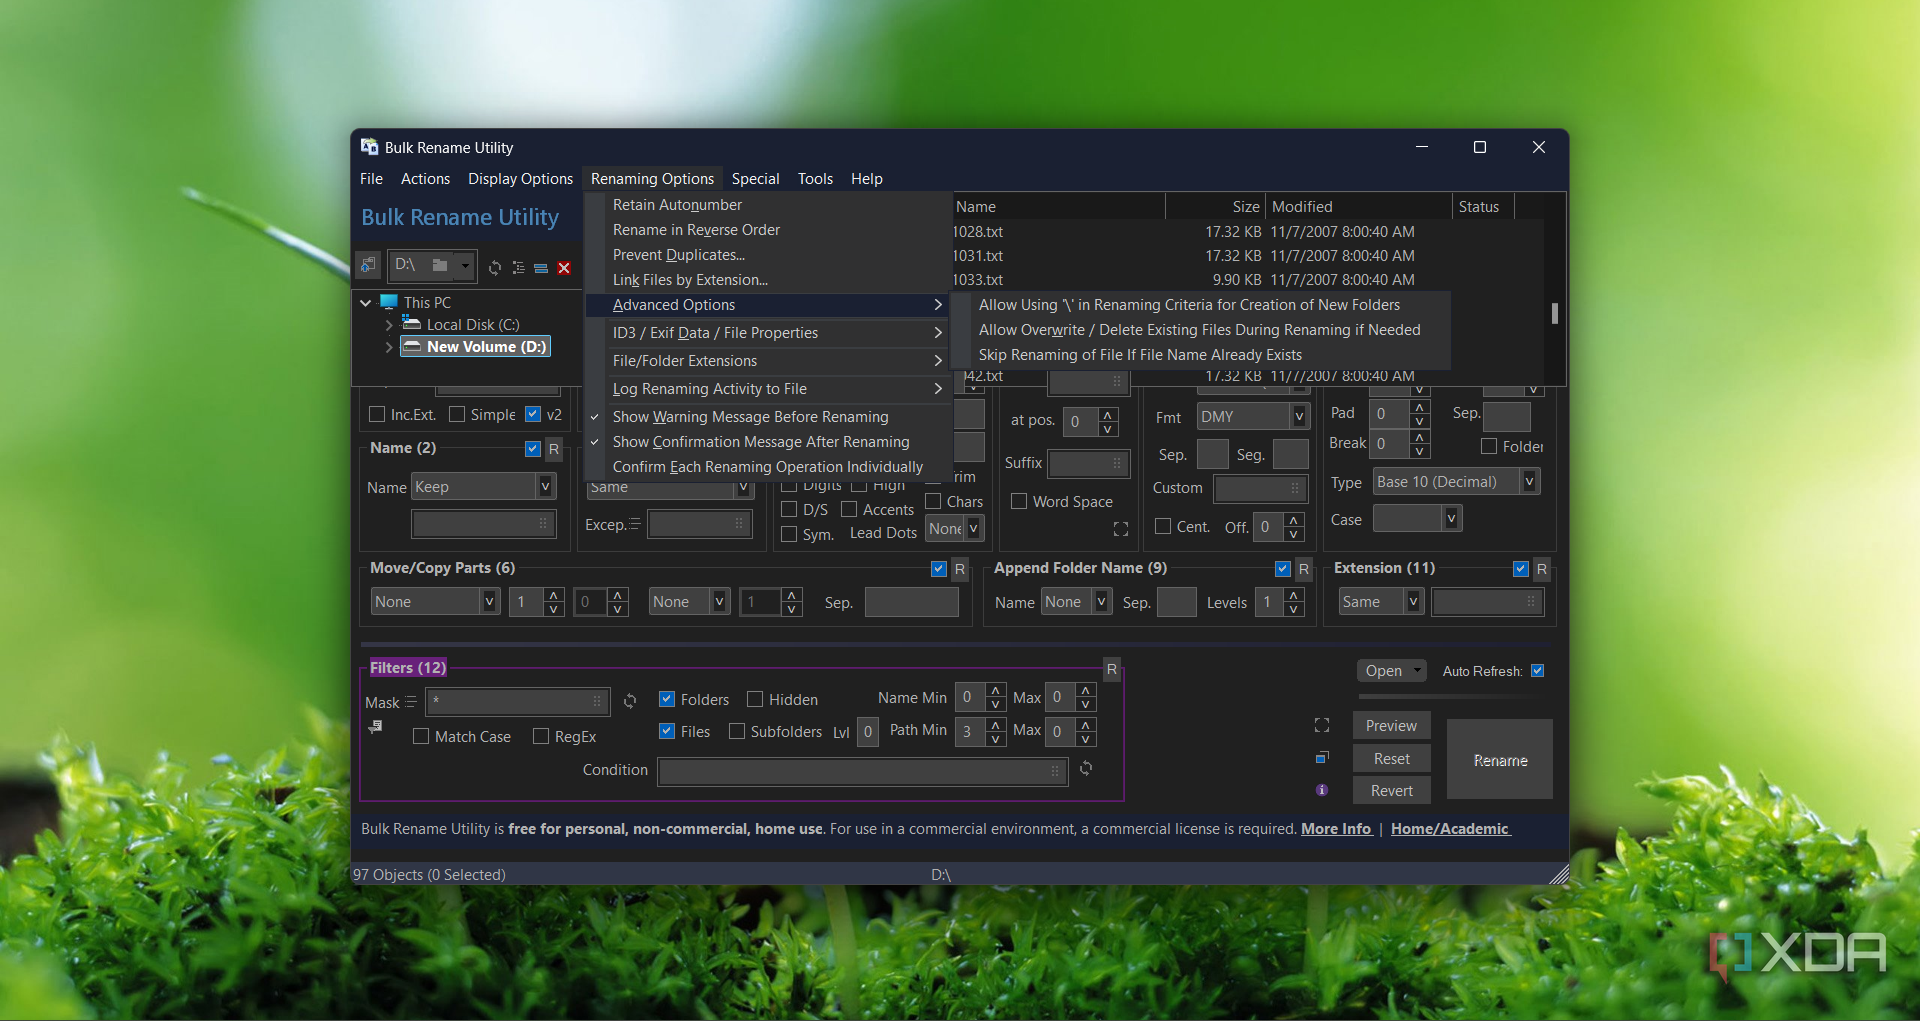Click the R reset icon for Name (2)
This screenshot has height=1021, width=1920.
tap(554, 449)
